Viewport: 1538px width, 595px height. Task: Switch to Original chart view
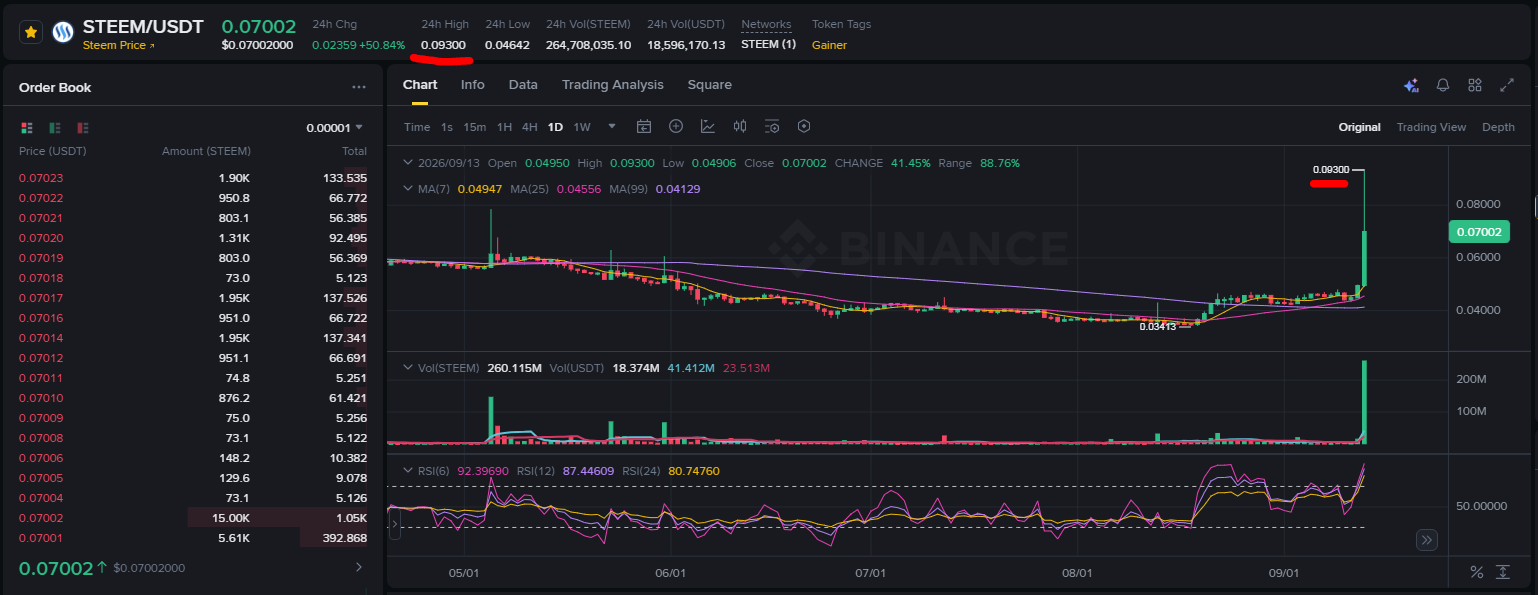[x=1360, y=127]
